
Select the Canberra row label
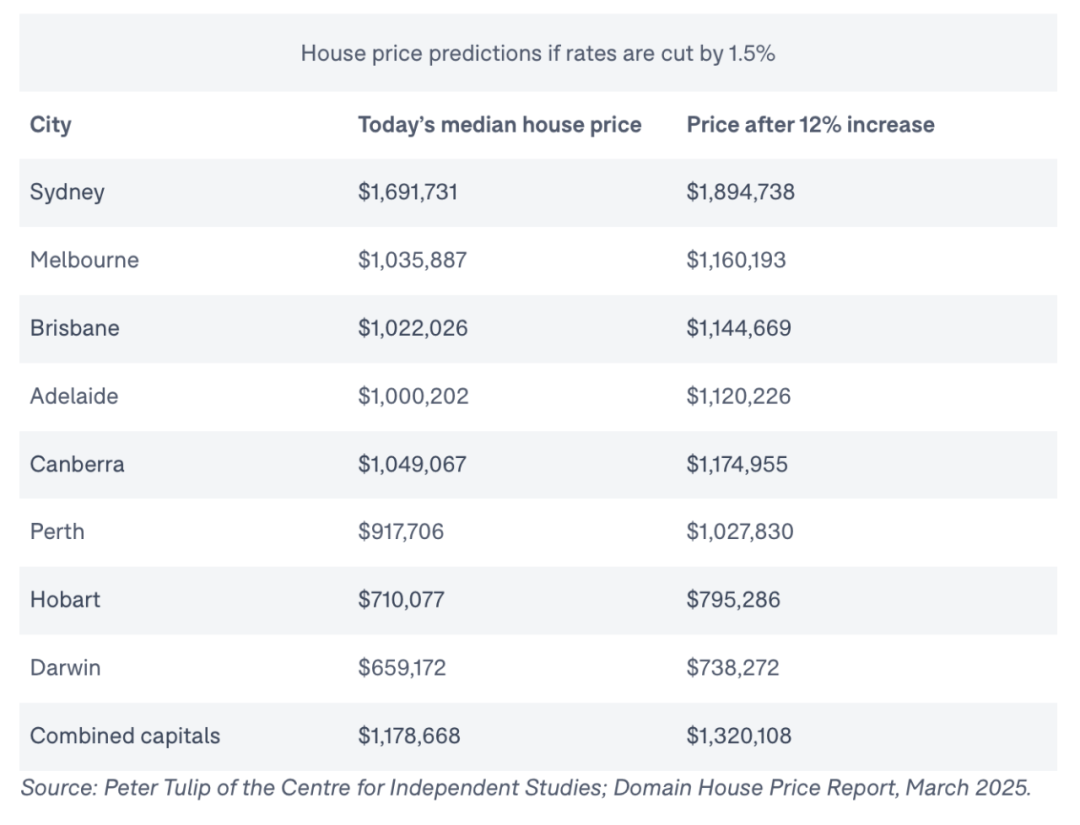pyautogui.click(x=77, y=464)
